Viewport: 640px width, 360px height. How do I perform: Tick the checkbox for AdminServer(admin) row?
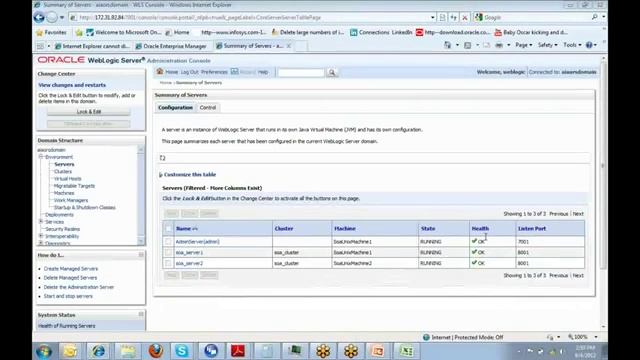pyautogui.click(x=168, y=242)
